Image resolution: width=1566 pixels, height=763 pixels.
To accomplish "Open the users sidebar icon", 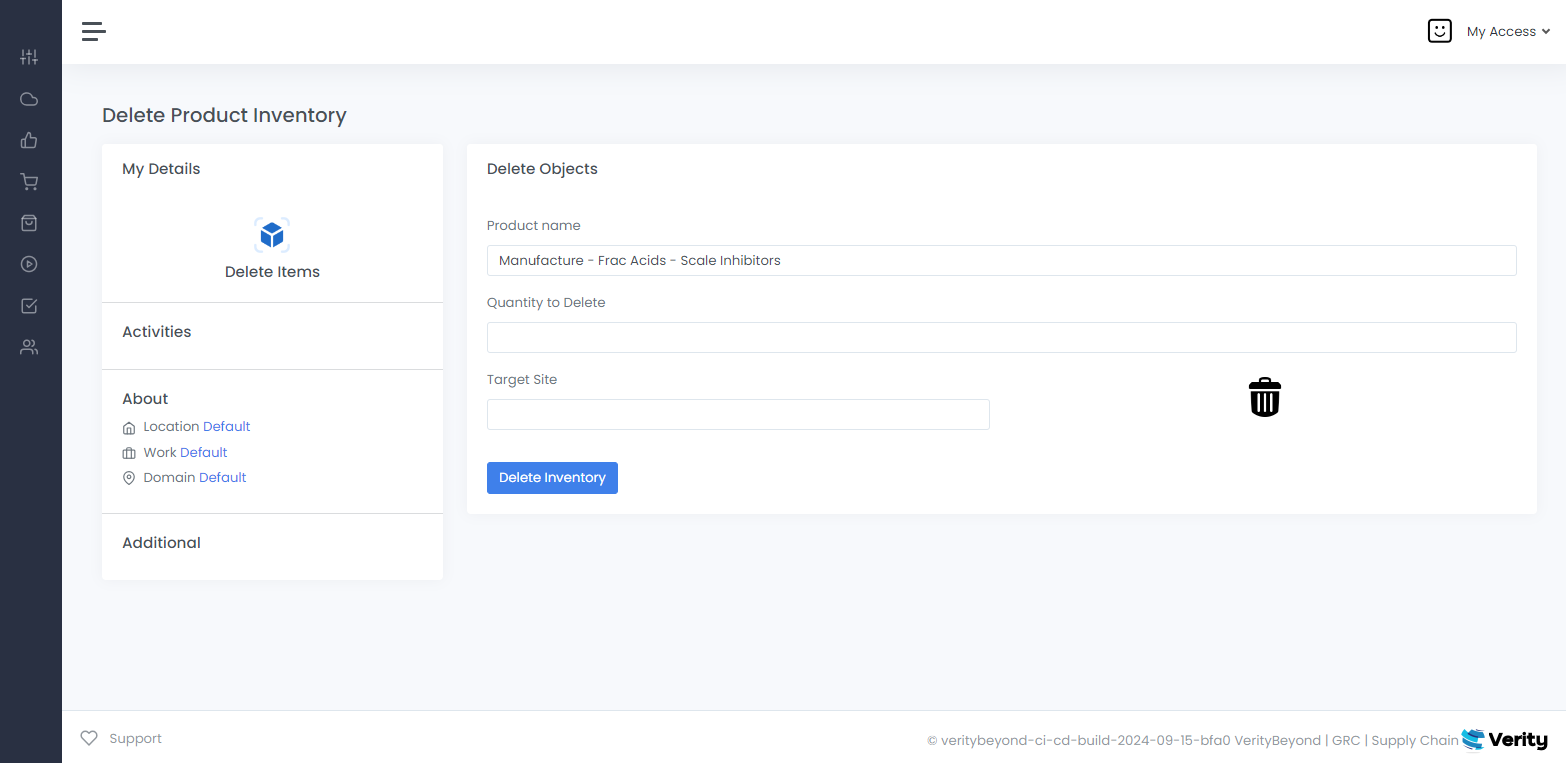I will [29, 347].
